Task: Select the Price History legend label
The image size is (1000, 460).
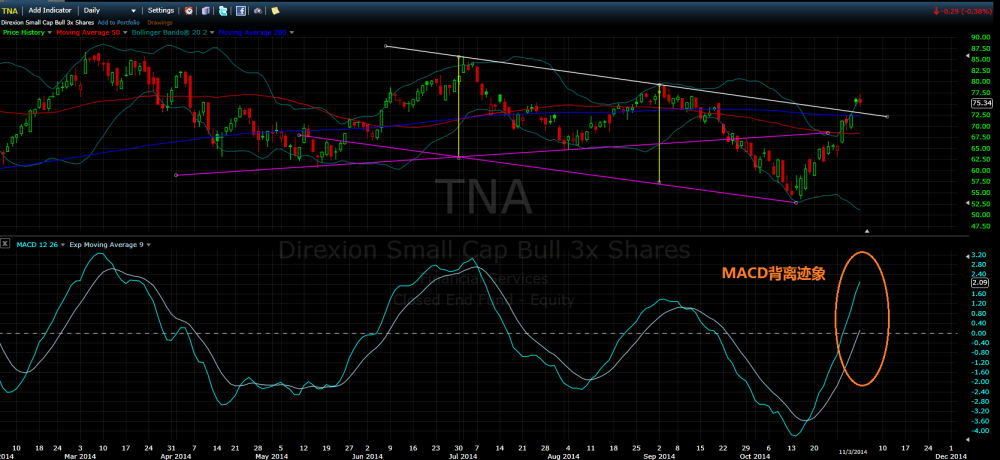Action: (x=24, y=32)
